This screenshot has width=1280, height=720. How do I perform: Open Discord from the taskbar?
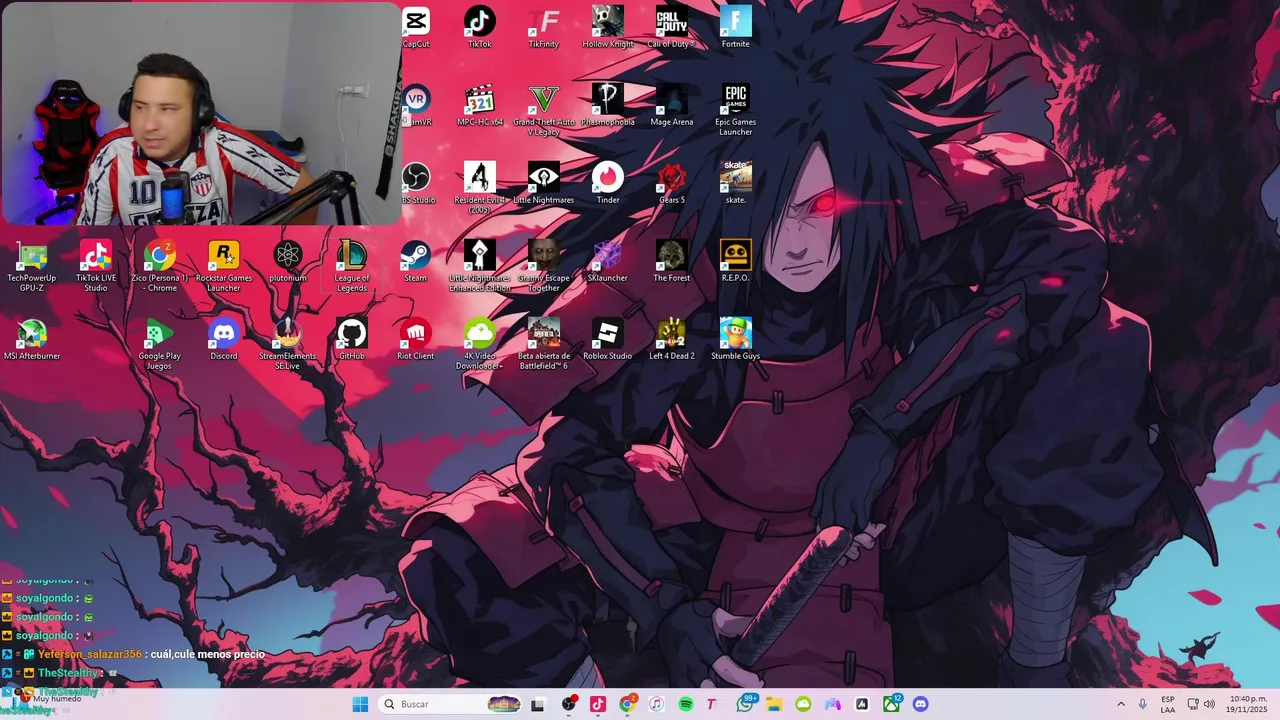(921, 704)
